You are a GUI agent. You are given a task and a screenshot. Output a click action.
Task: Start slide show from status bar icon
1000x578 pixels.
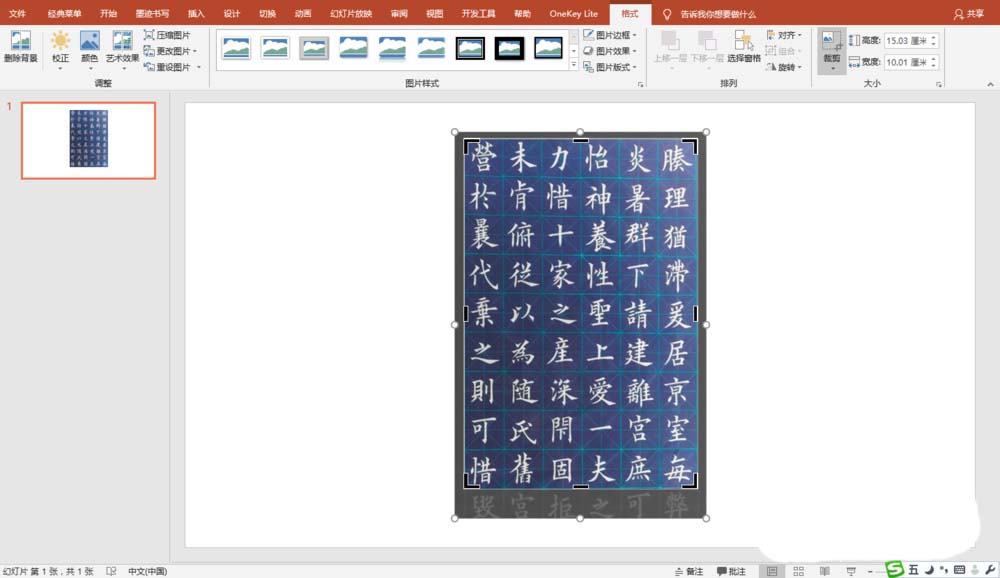tap(851, 571)
